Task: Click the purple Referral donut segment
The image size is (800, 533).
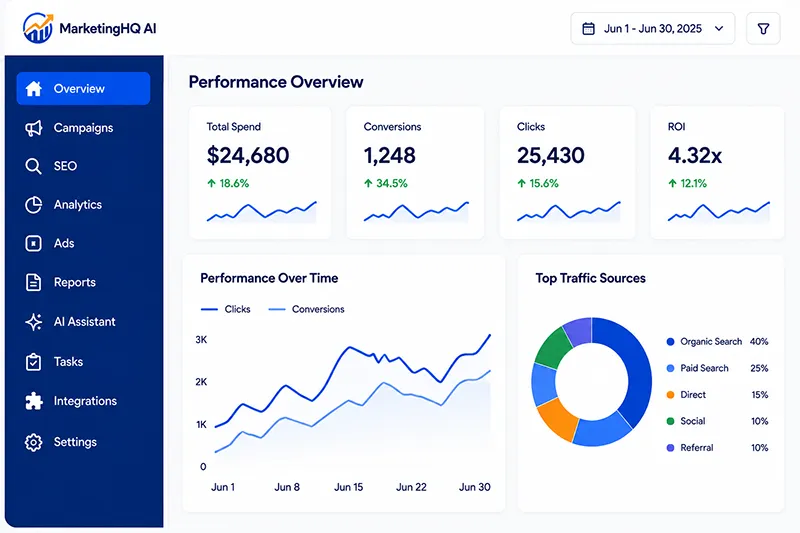Action: point(579,330)
